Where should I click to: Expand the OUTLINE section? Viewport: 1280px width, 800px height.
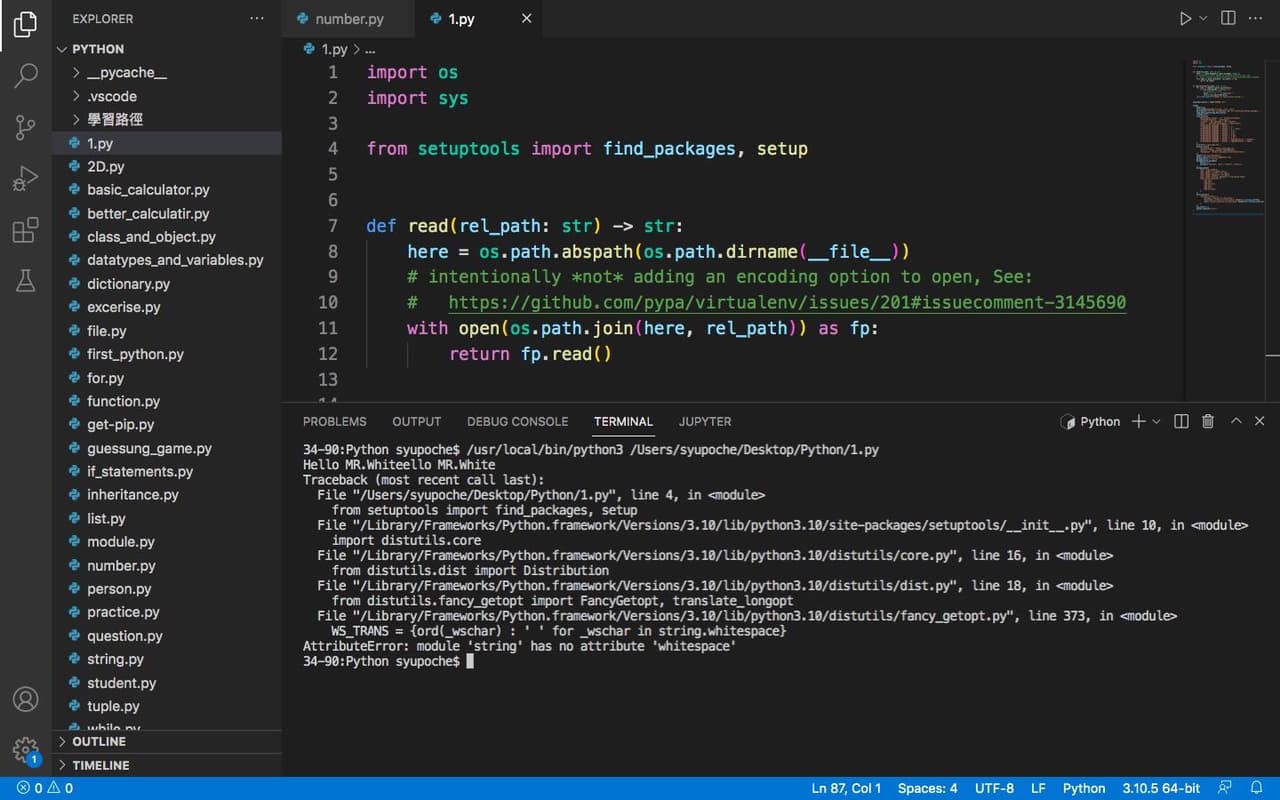point(99,742)
